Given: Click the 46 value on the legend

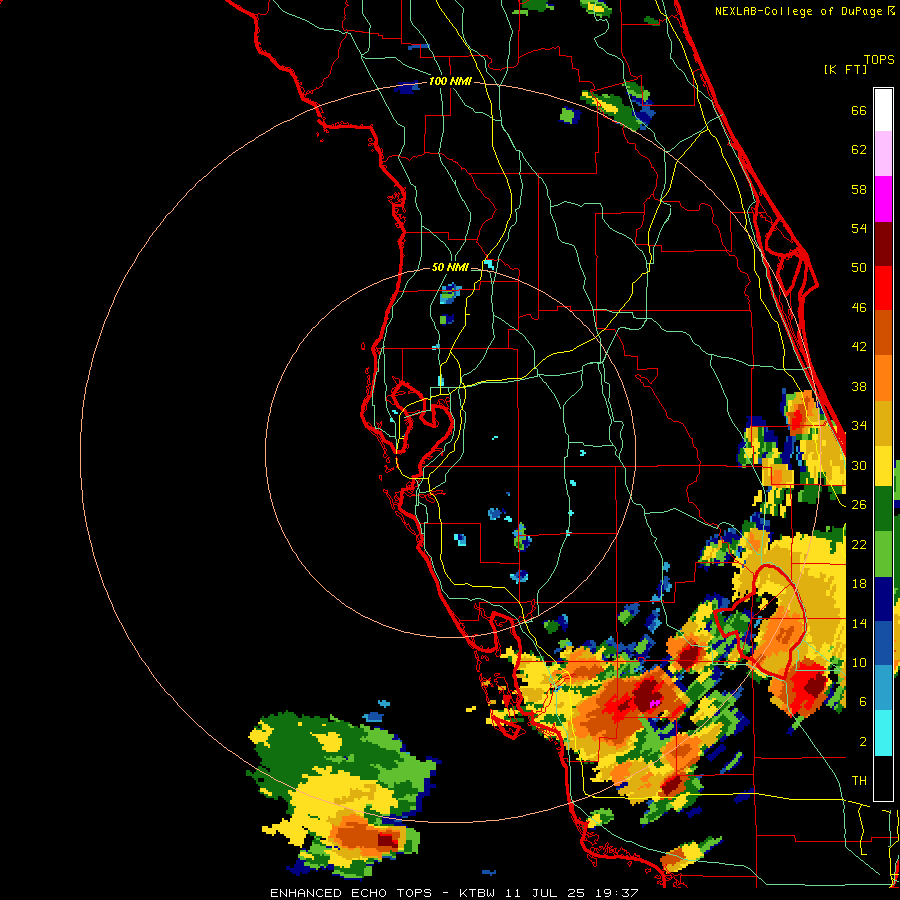Looking at the screenshot, I should 859,308.
